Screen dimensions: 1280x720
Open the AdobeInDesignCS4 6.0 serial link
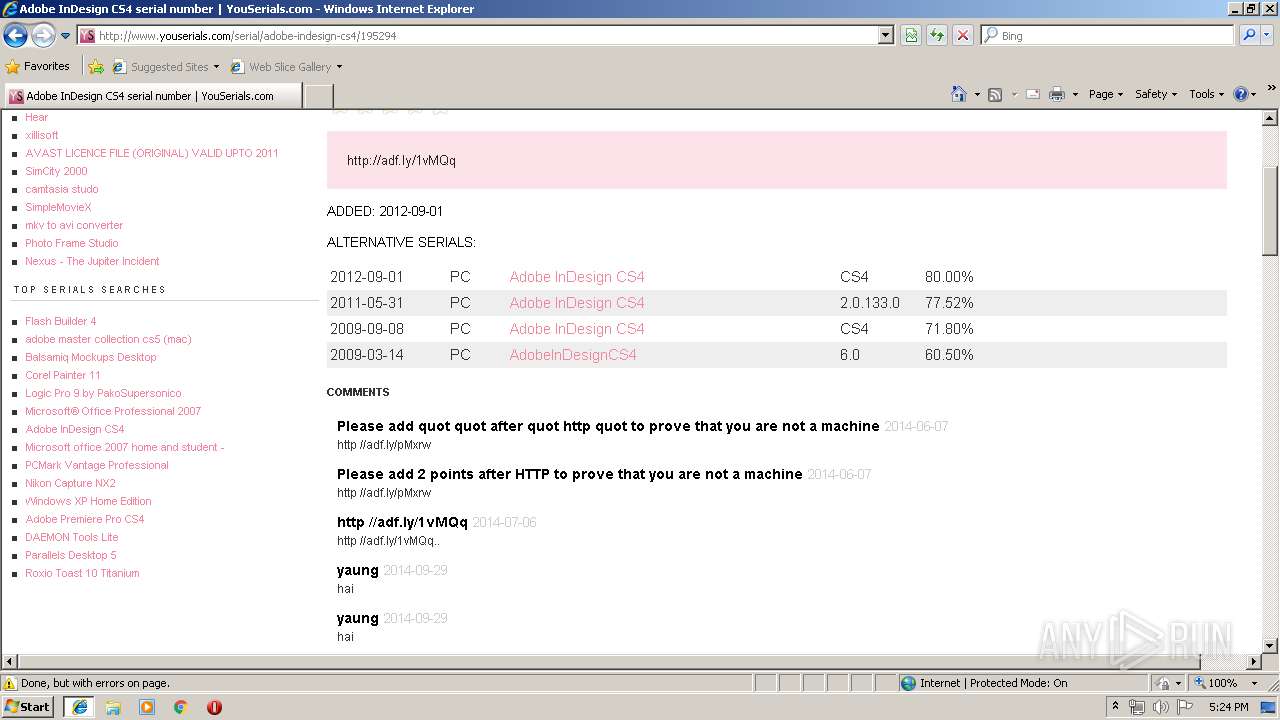tap(573, 355)
